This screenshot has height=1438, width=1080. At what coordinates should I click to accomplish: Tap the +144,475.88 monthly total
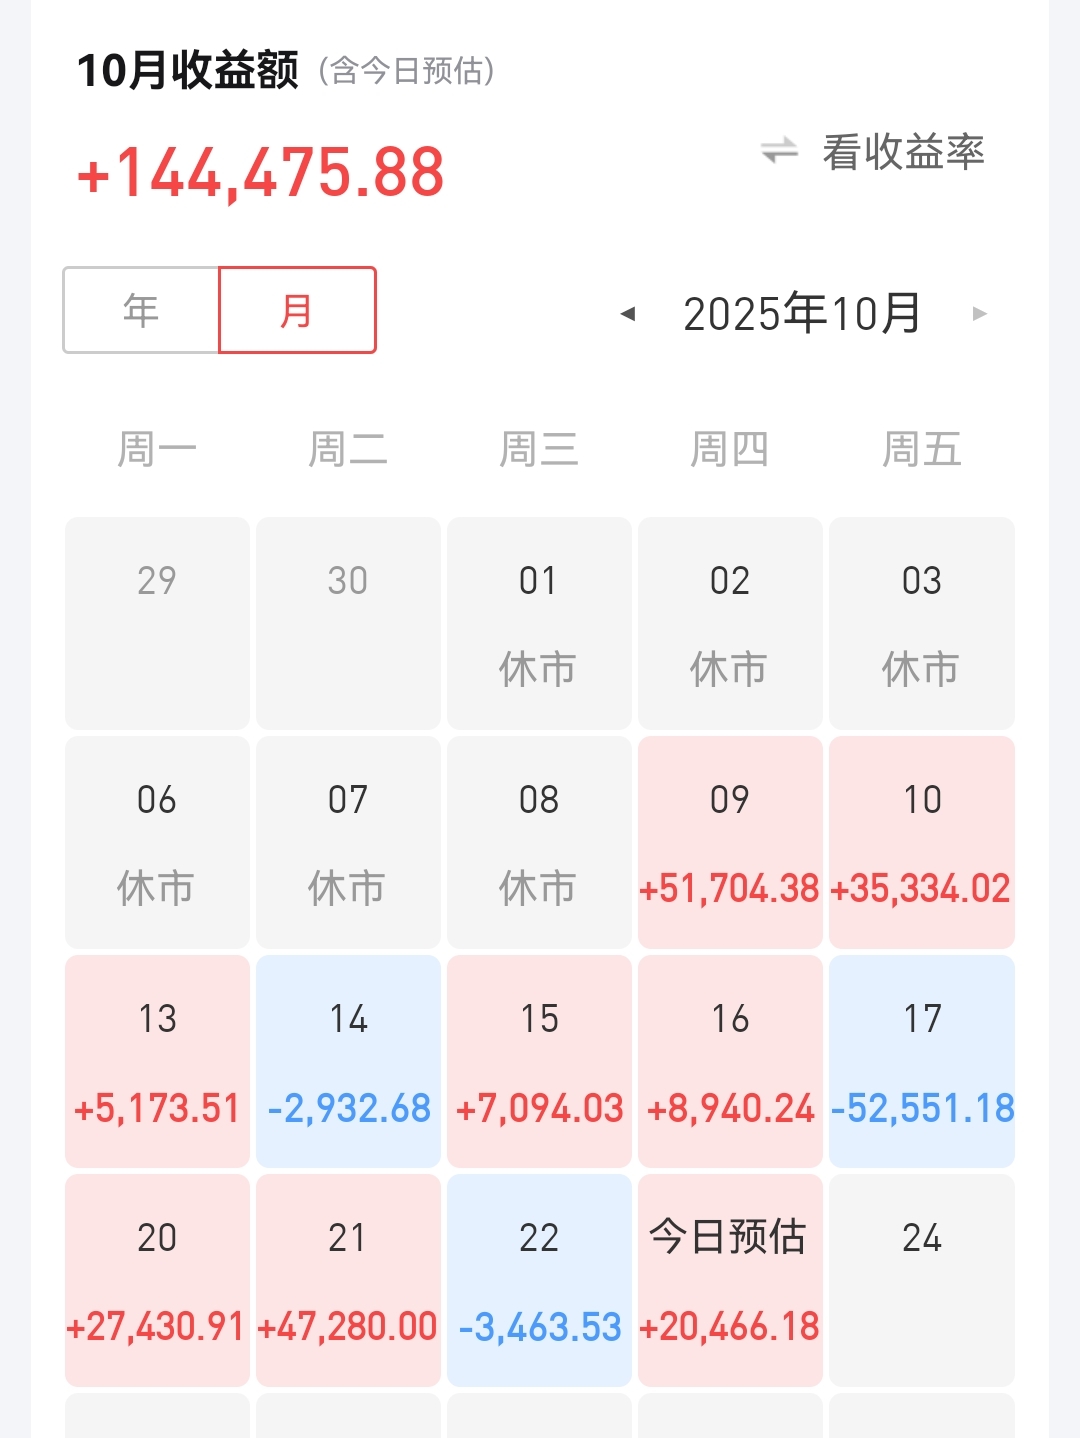click(260, 172)
